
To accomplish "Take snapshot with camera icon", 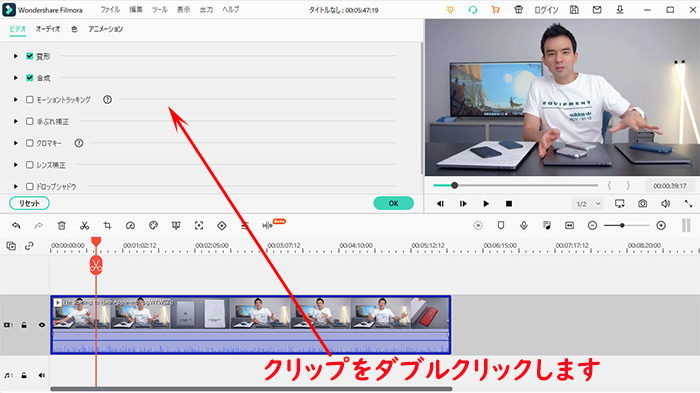I will point(642,204).
